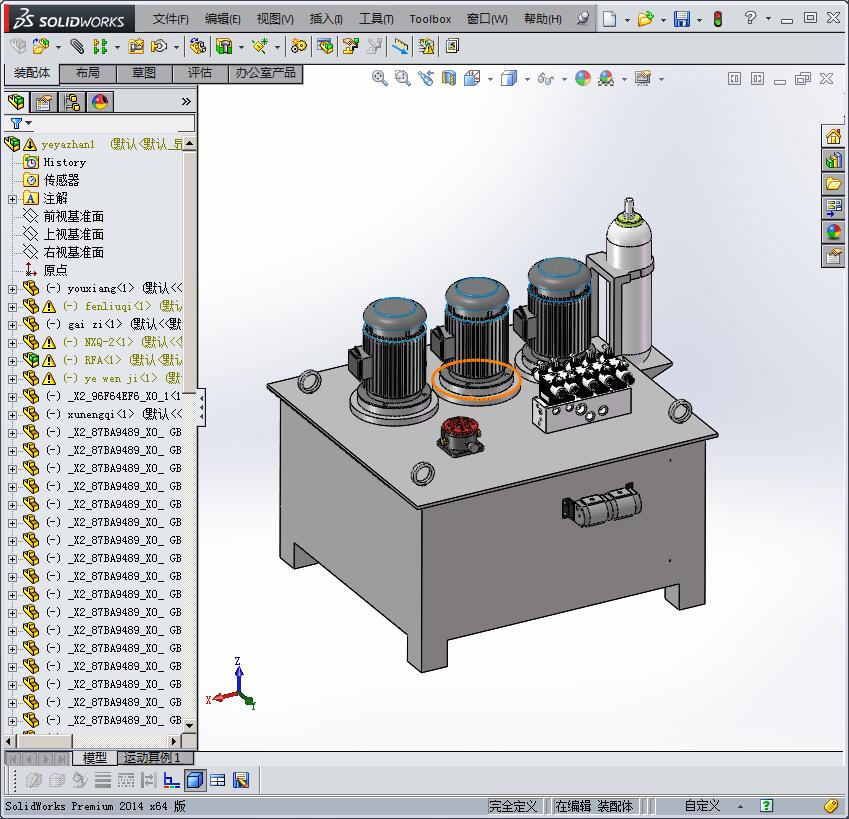The height and width of the screenshot is (819, 849).
Task: Open the 工具(T) menu
Action: (376, 19)
